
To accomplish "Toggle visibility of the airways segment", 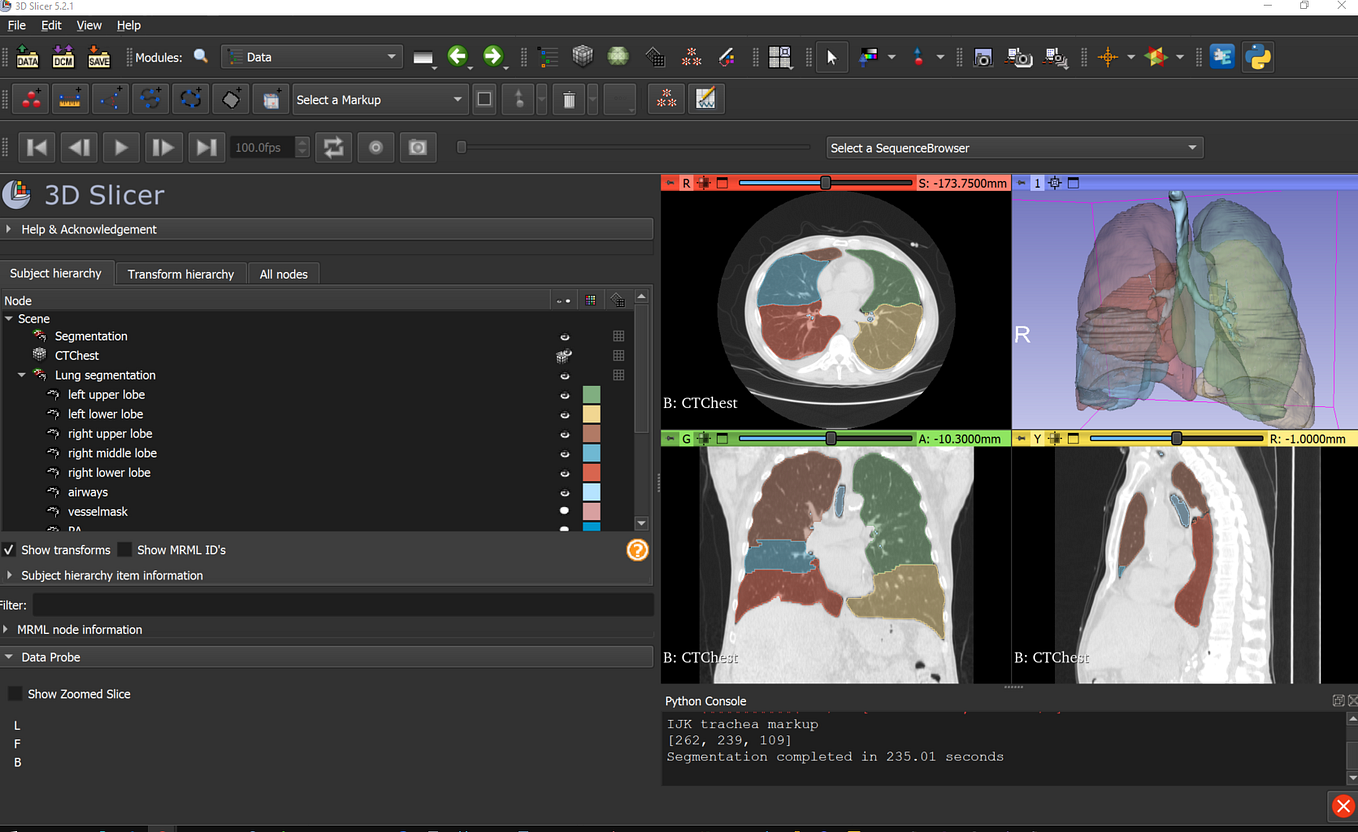I will tap(564, 491).
